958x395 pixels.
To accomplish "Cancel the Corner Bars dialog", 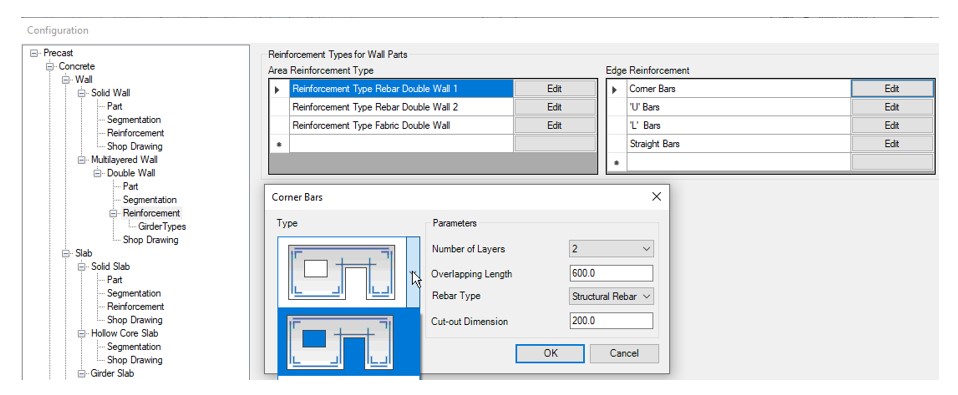I will (x=624, y=353).
